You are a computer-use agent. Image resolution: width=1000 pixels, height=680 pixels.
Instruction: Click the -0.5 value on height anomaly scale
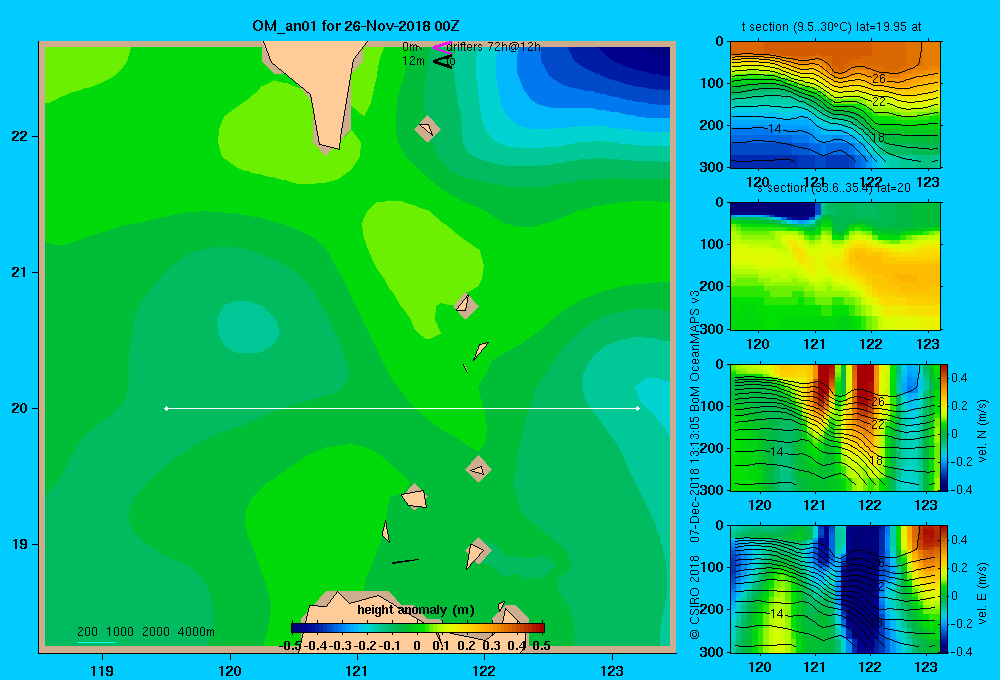tap(290, 646)
